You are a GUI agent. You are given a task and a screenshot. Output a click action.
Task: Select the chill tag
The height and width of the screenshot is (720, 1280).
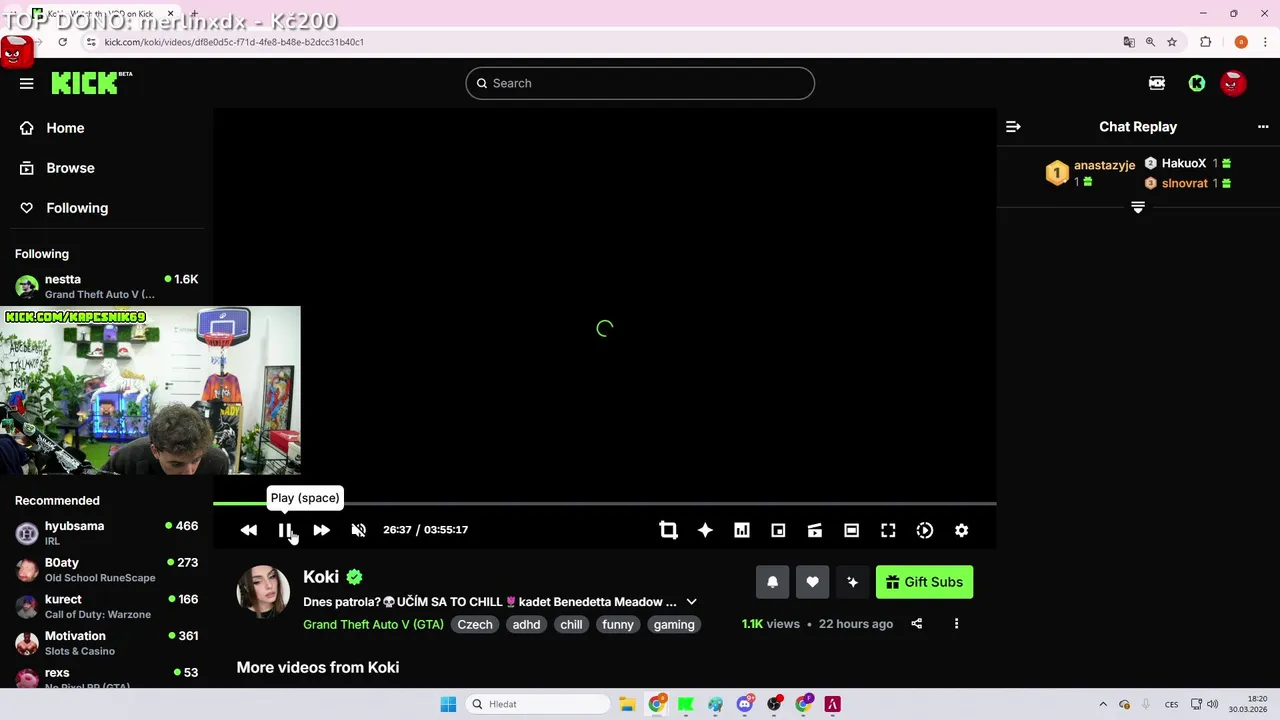coord(571,624)
